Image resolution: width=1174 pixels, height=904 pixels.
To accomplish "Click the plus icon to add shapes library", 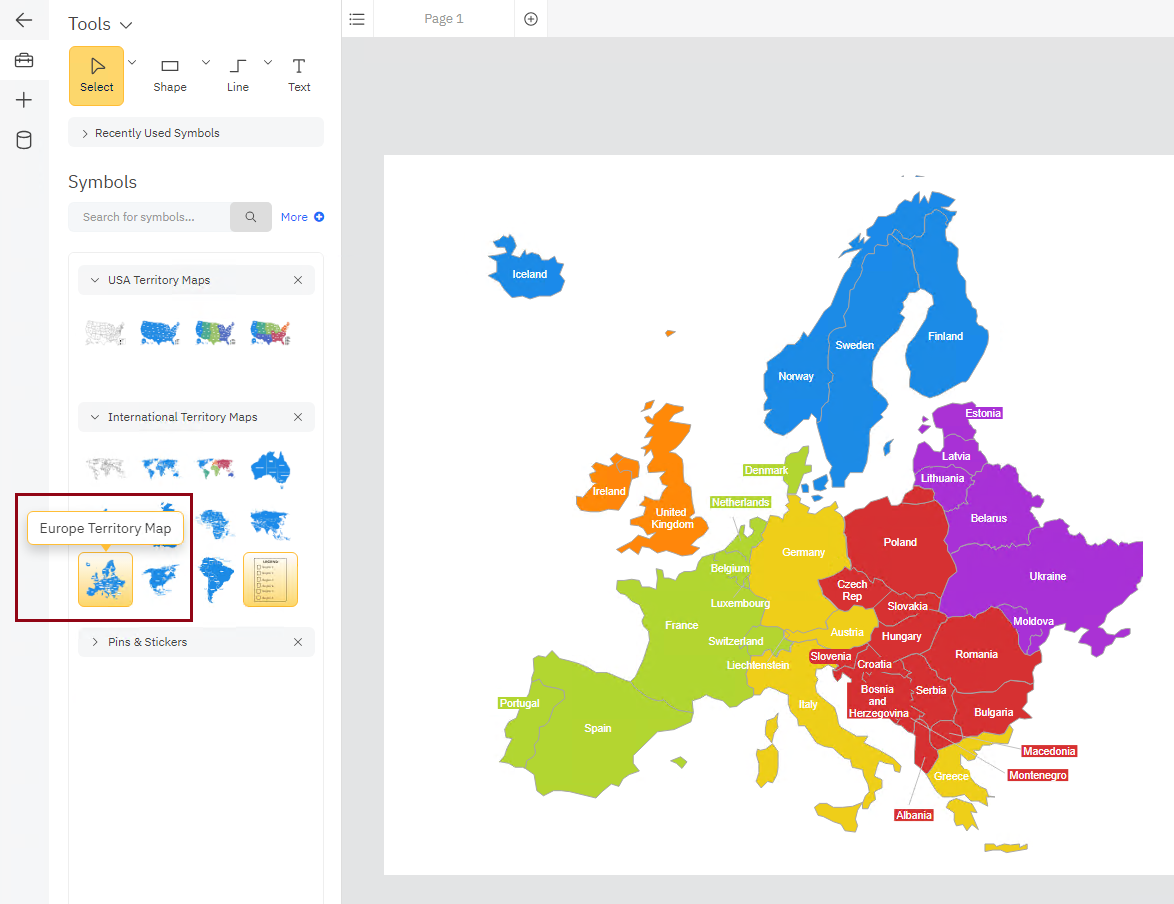I will [24, 99].
